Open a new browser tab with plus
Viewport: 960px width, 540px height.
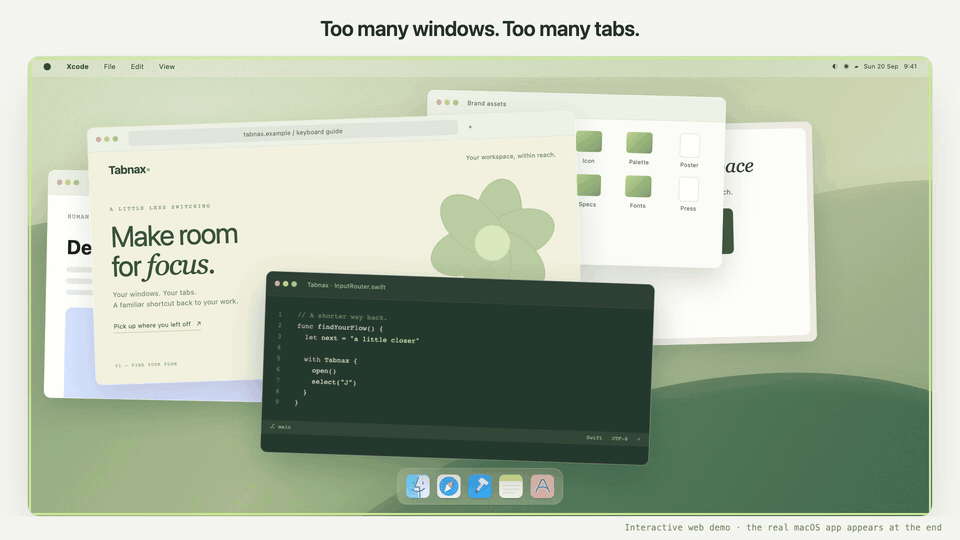(x=470, y=127)
